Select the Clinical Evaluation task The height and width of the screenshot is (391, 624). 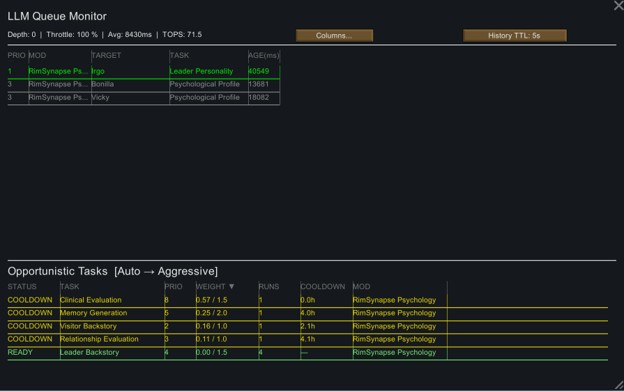click(x=91, y=300)
